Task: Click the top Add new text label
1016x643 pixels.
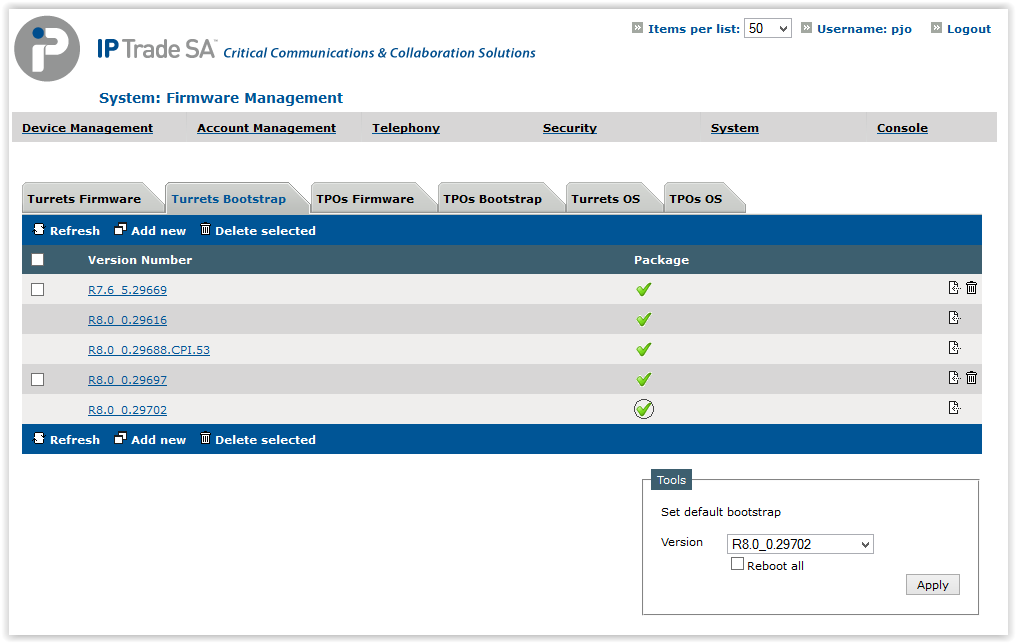Action: pyautogui.click(x=158, y=231)
